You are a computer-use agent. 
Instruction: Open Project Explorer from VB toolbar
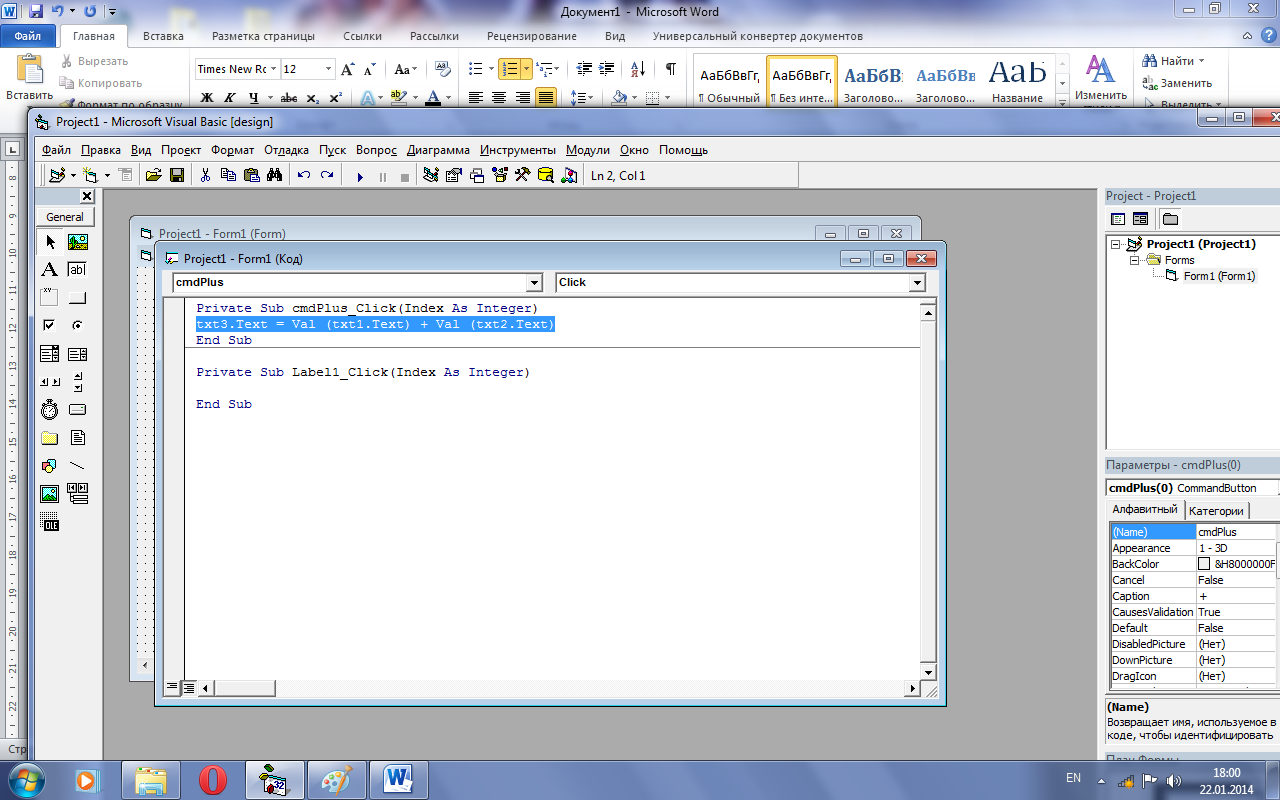coord(431,176)
